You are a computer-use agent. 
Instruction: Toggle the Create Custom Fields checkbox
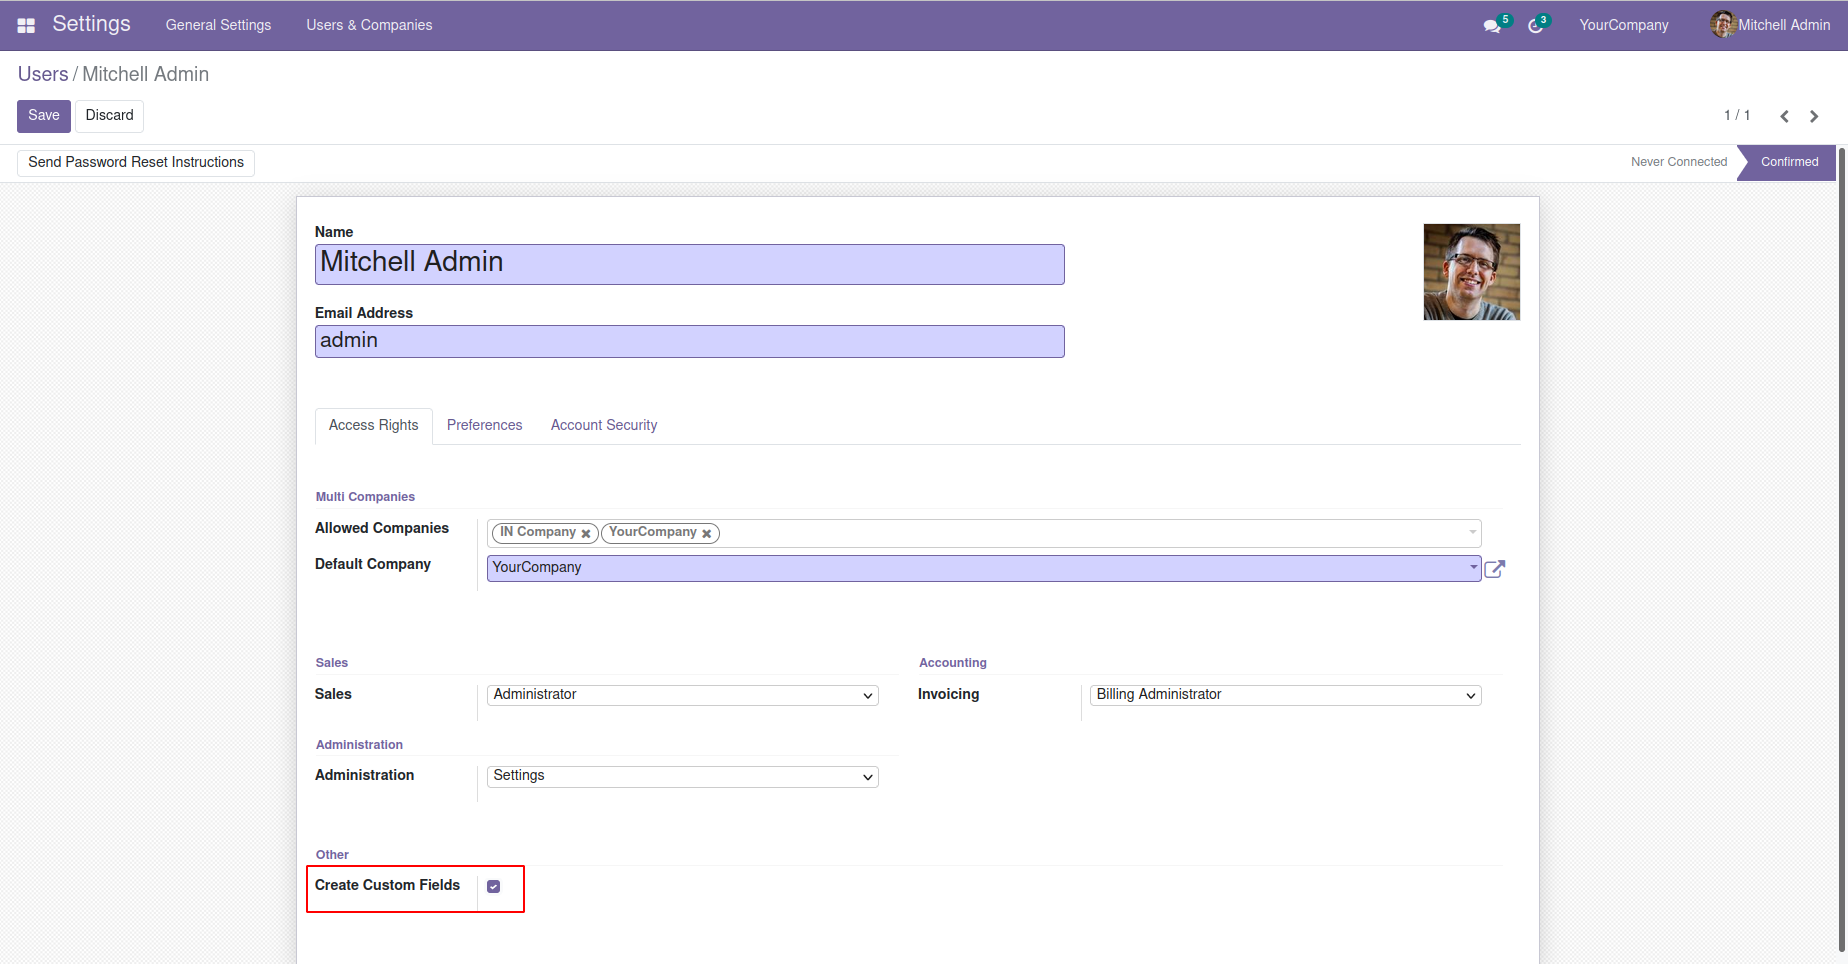[x=493, y=886]
